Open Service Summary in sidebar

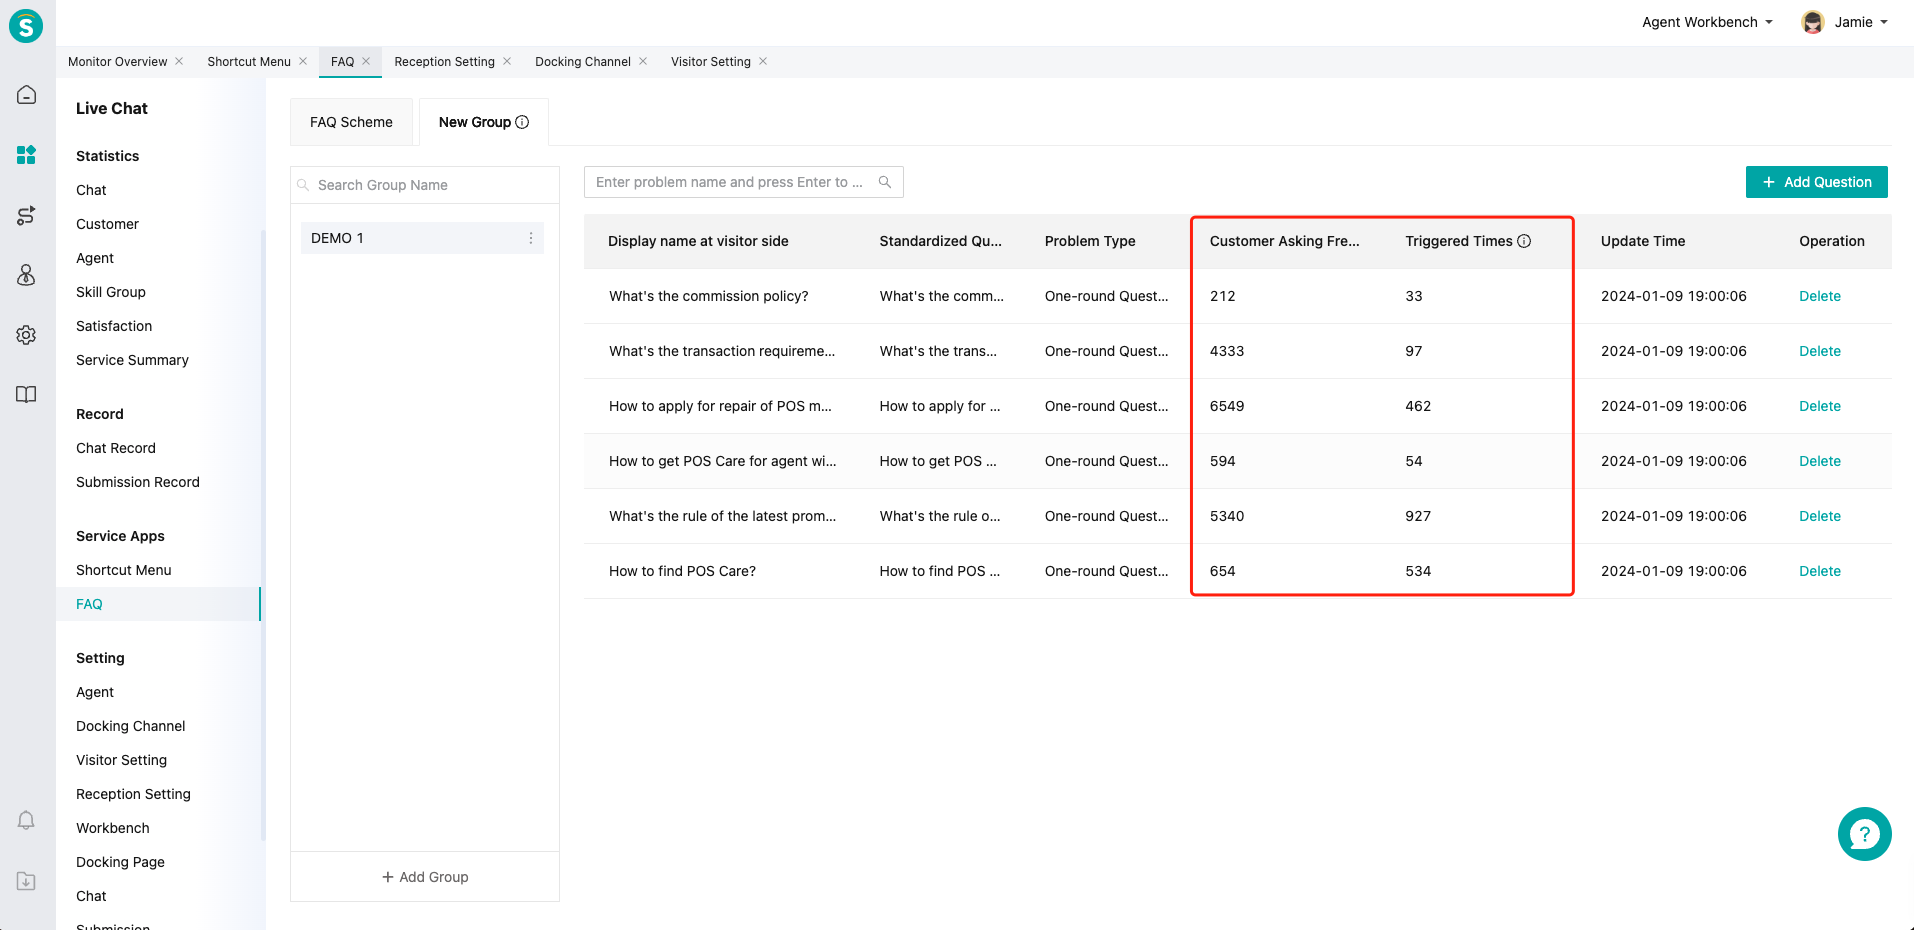[x=132, y=360]
